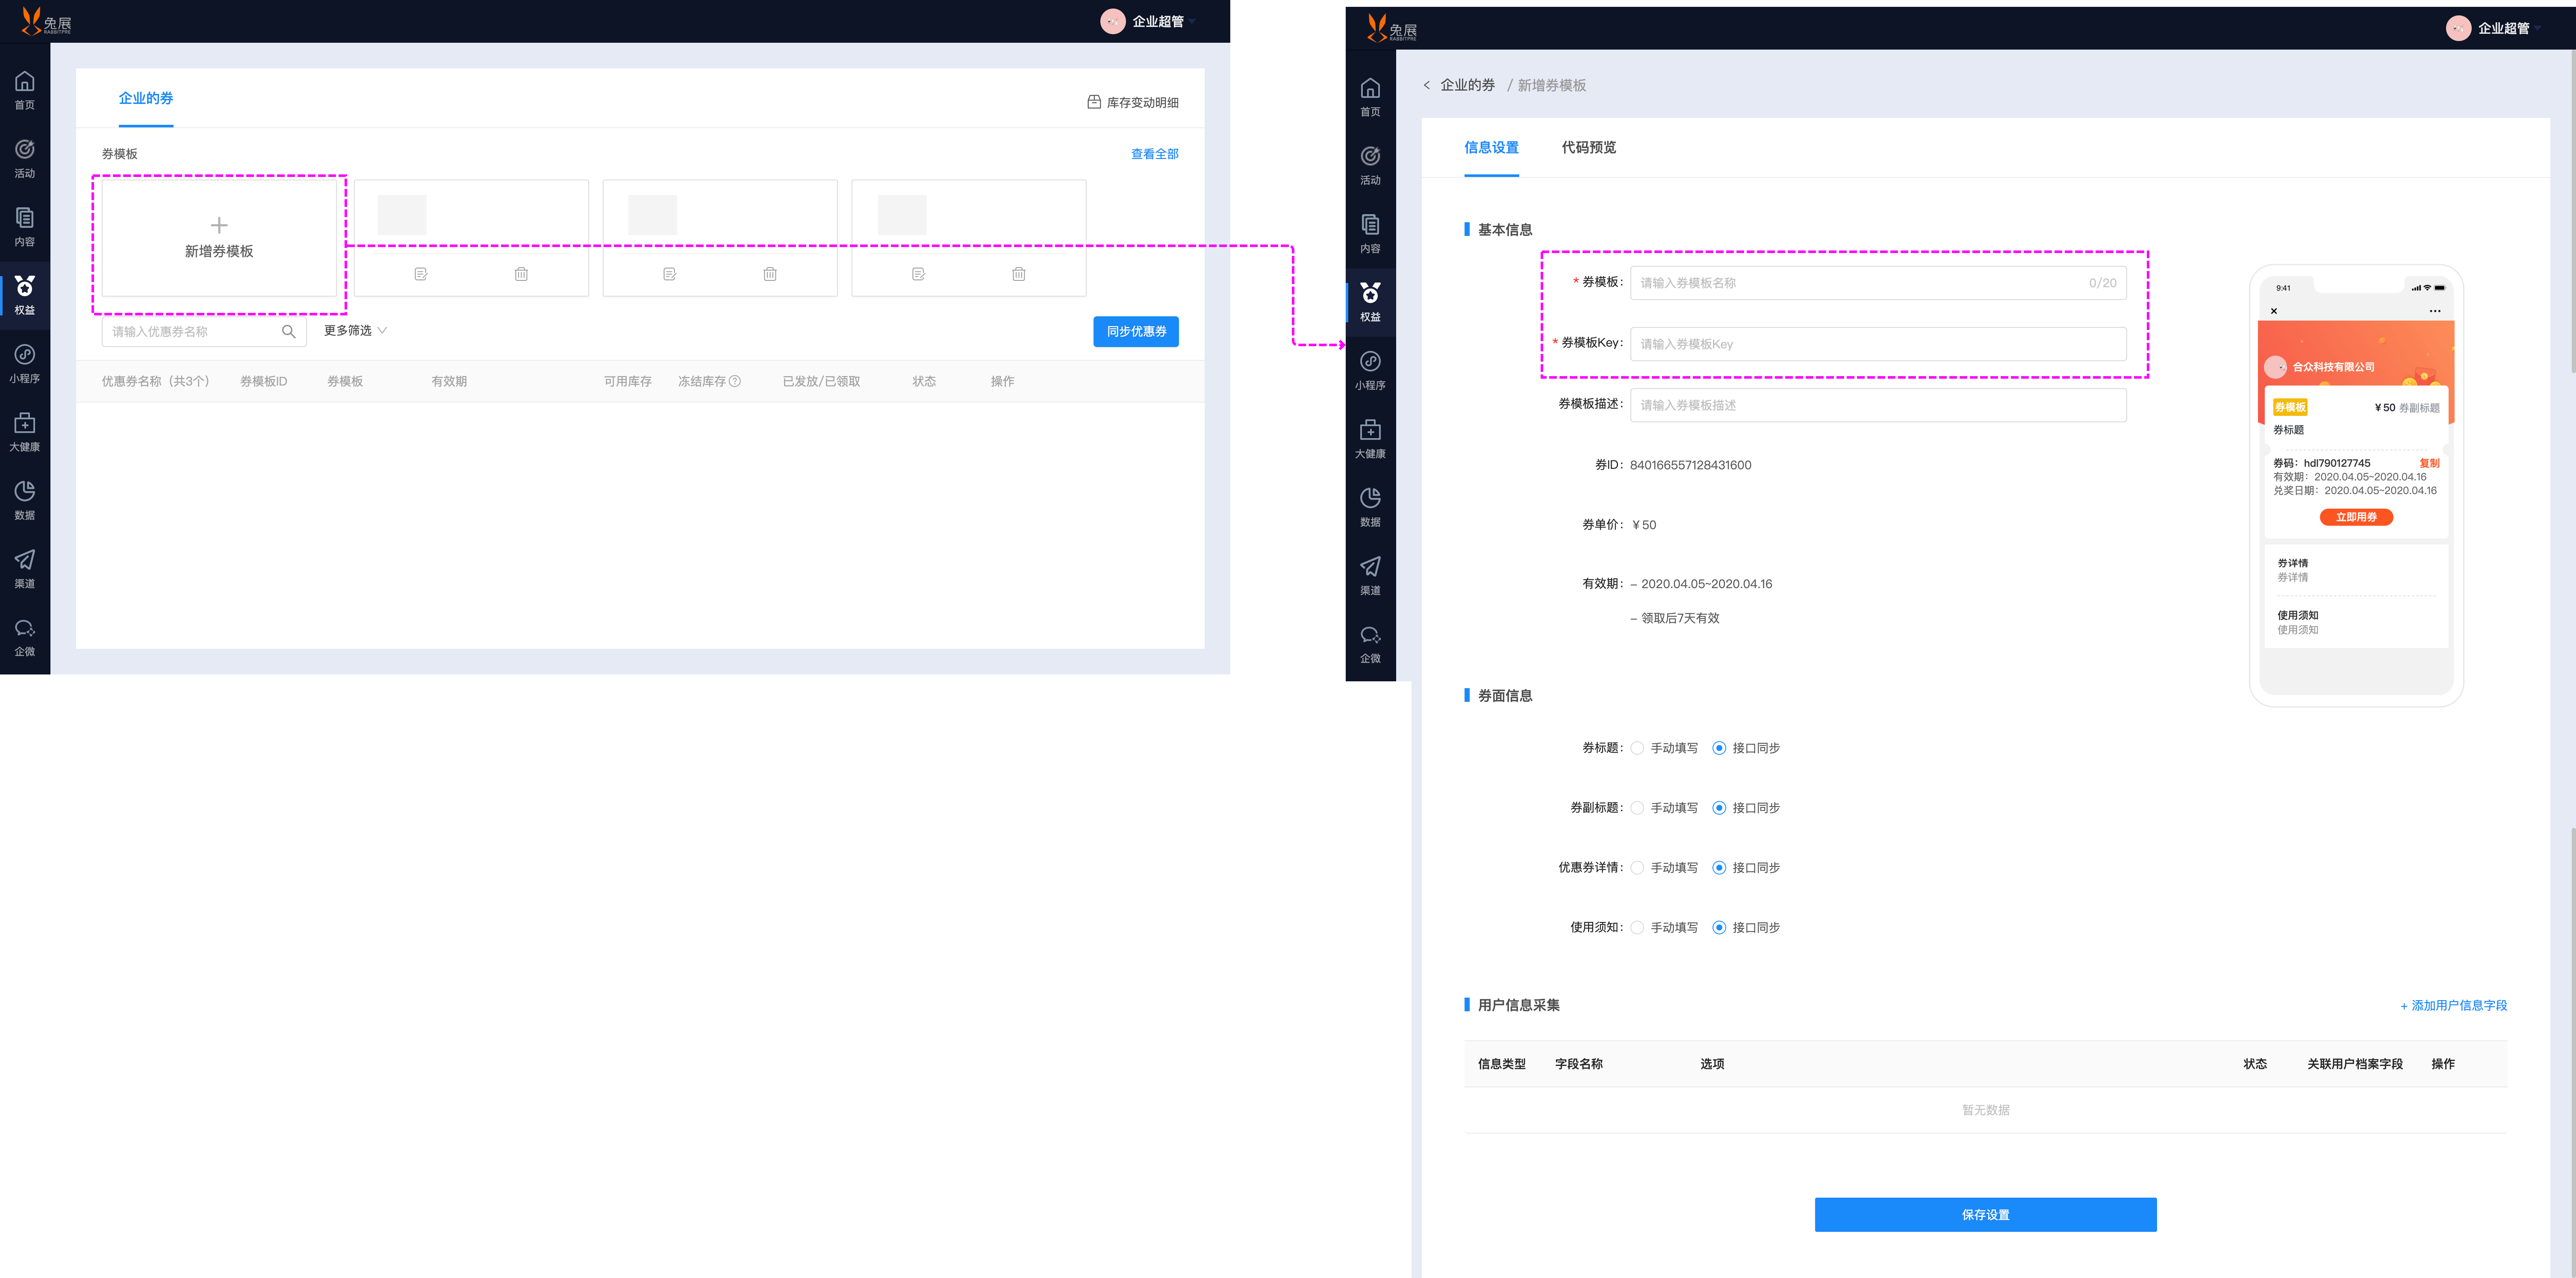The height and width of the screenshot is (1278, 2576).
Task: Switch to 企业的券 tab
Action: [x=146, y=98]
